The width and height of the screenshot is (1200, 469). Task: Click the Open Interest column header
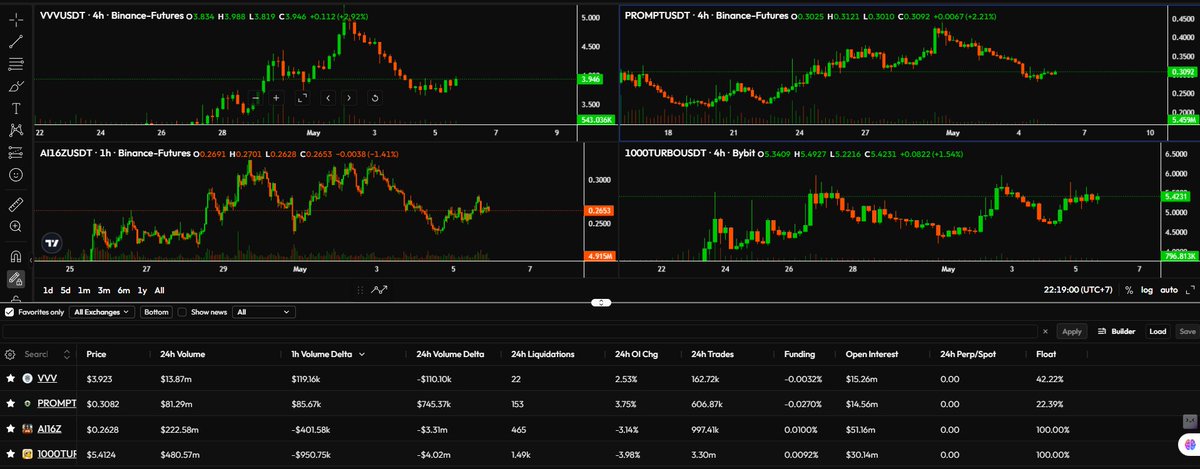pos(872,354)
